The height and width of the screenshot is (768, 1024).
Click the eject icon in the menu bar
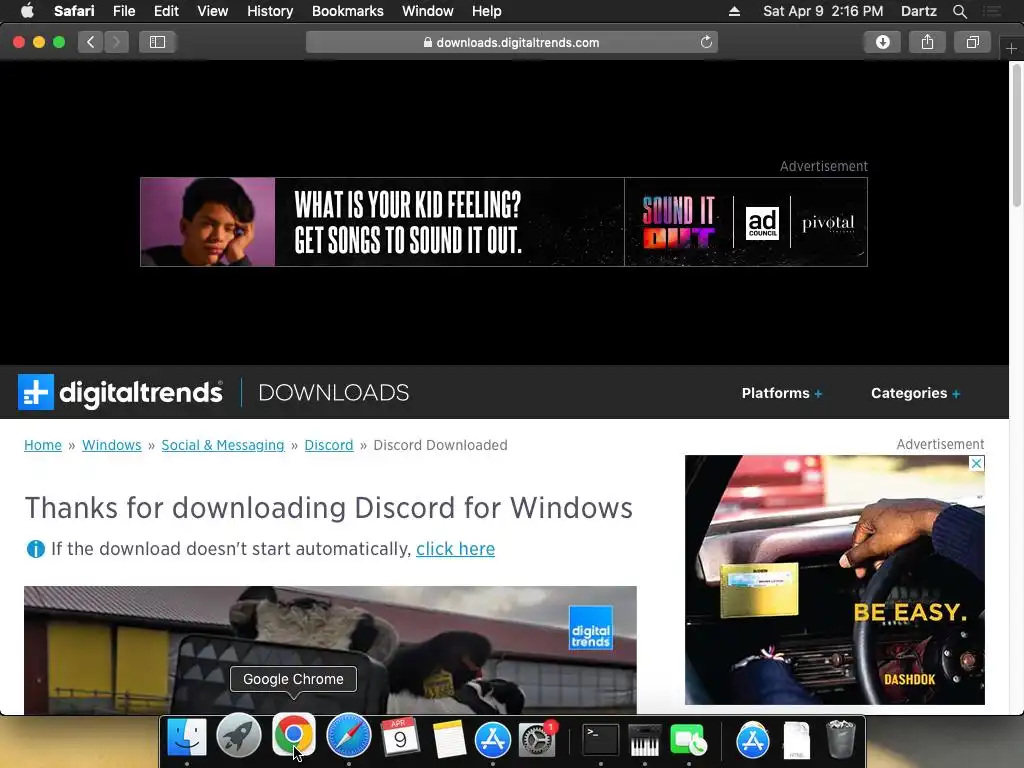734,11
